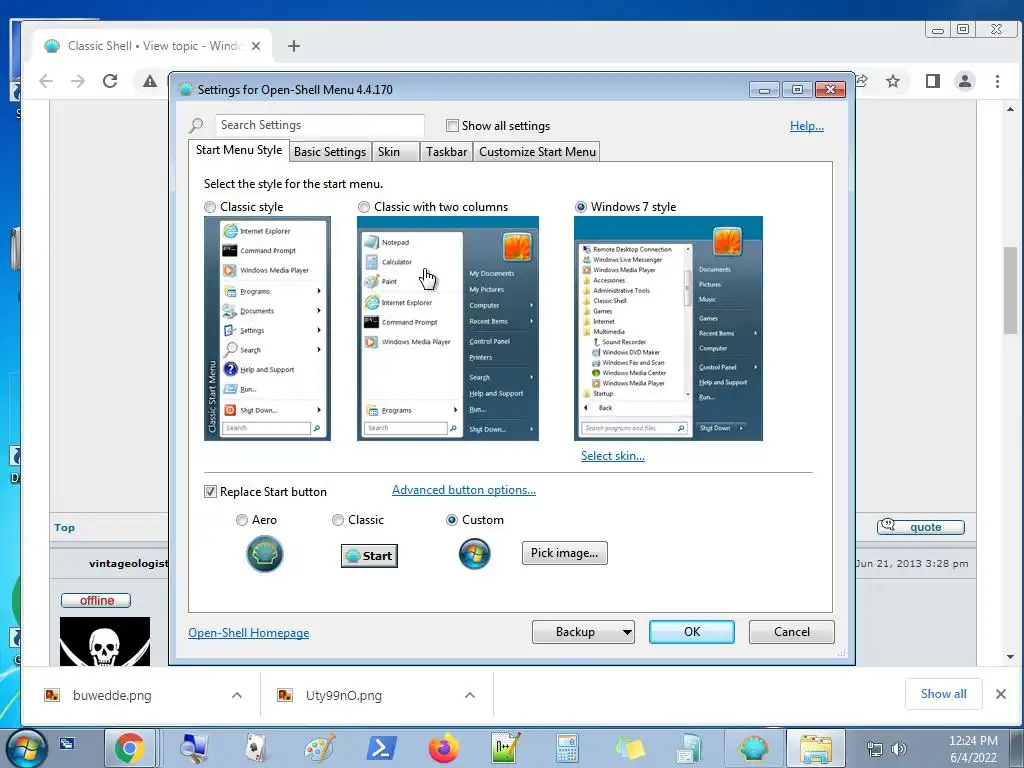Switch to Basic Settings tab
Viewport: 1024px width, 768px height.
[x=330, y=152]
